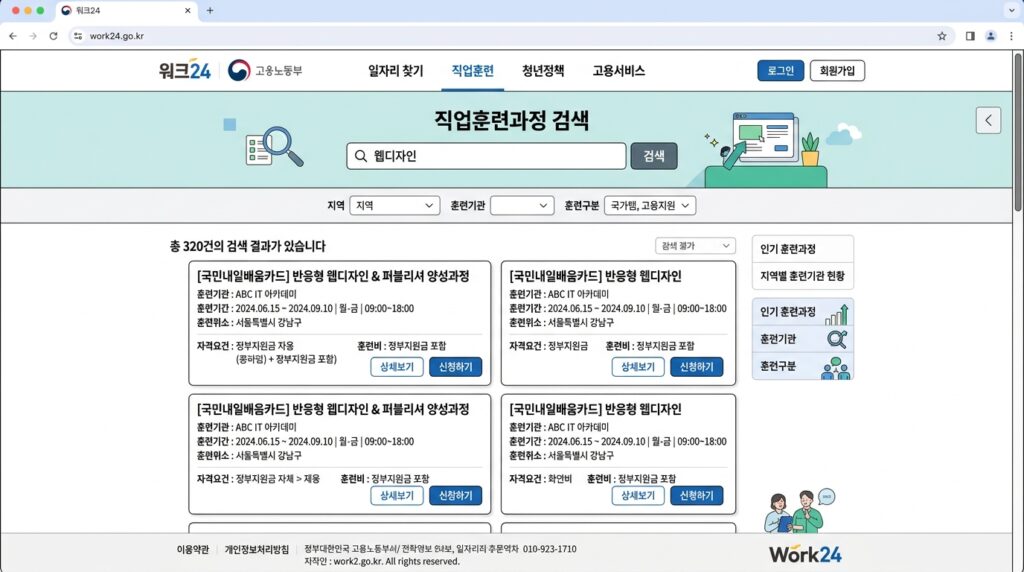This screenshot has width=1024, height=572.
Task: Click the 총 320건의 검색 결과 text
Action: [248, 246]
